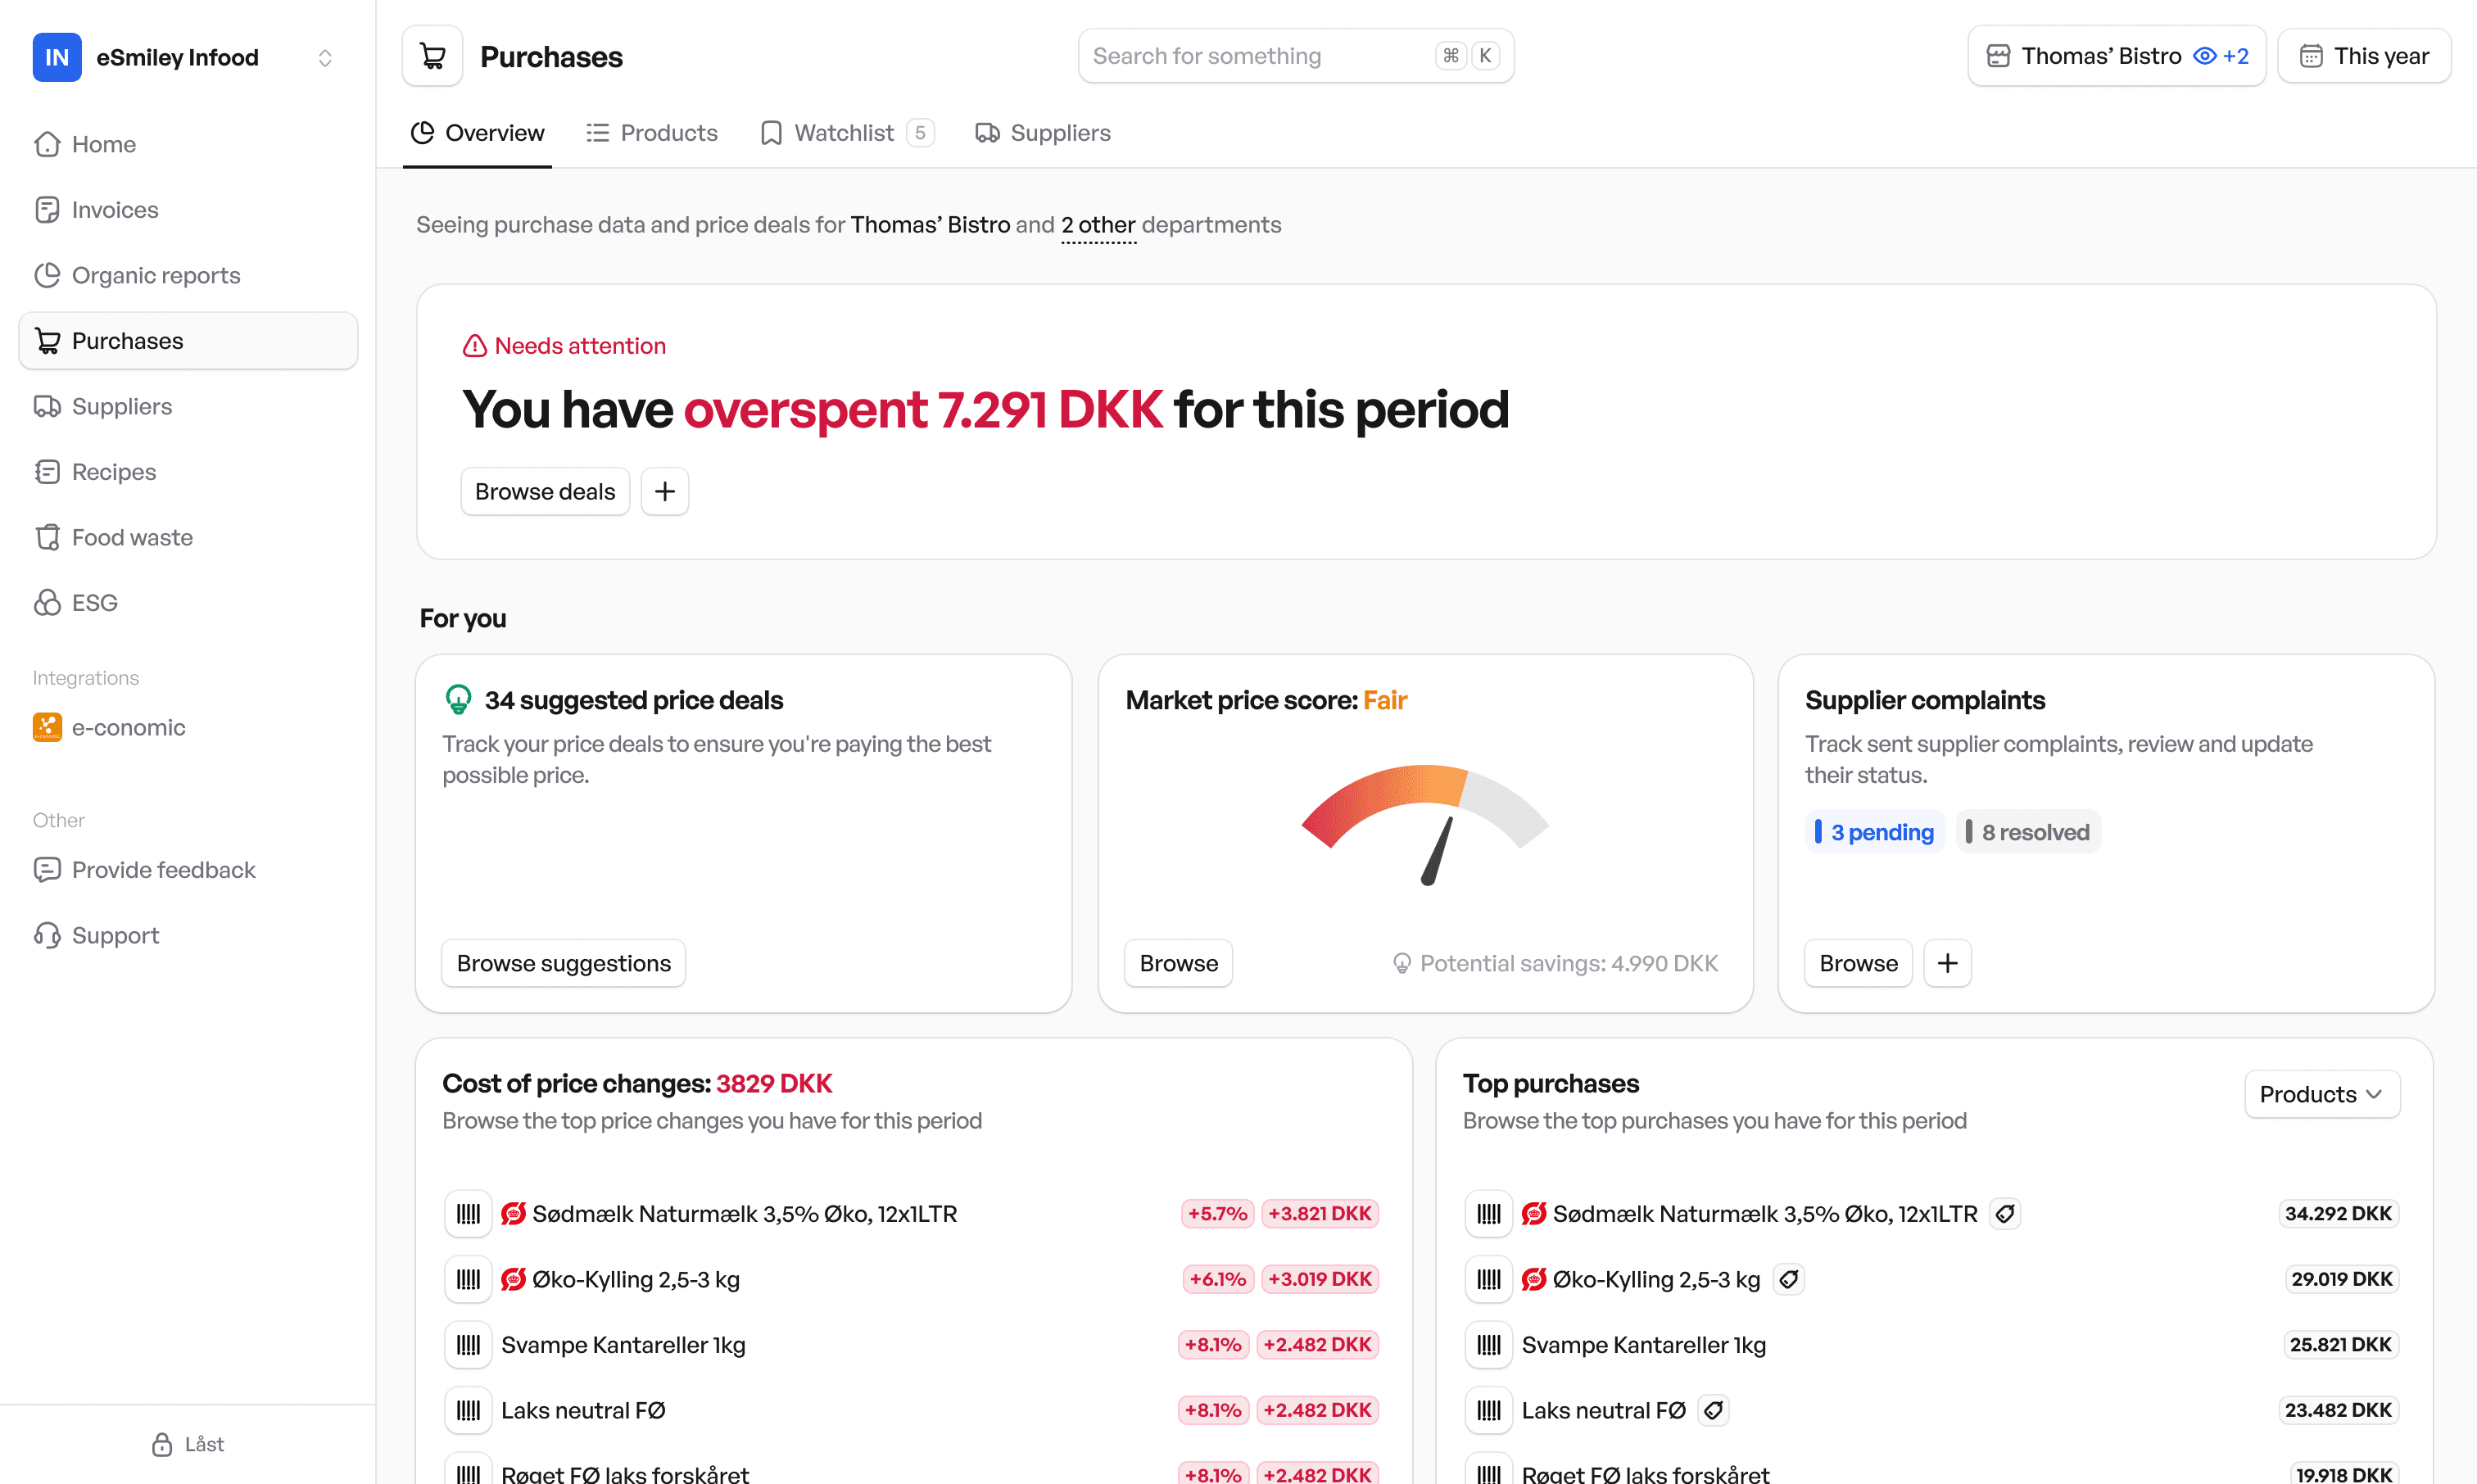Click the Search for something field
This screenshot has height=1484, width=2477.
coord(1260,56)
